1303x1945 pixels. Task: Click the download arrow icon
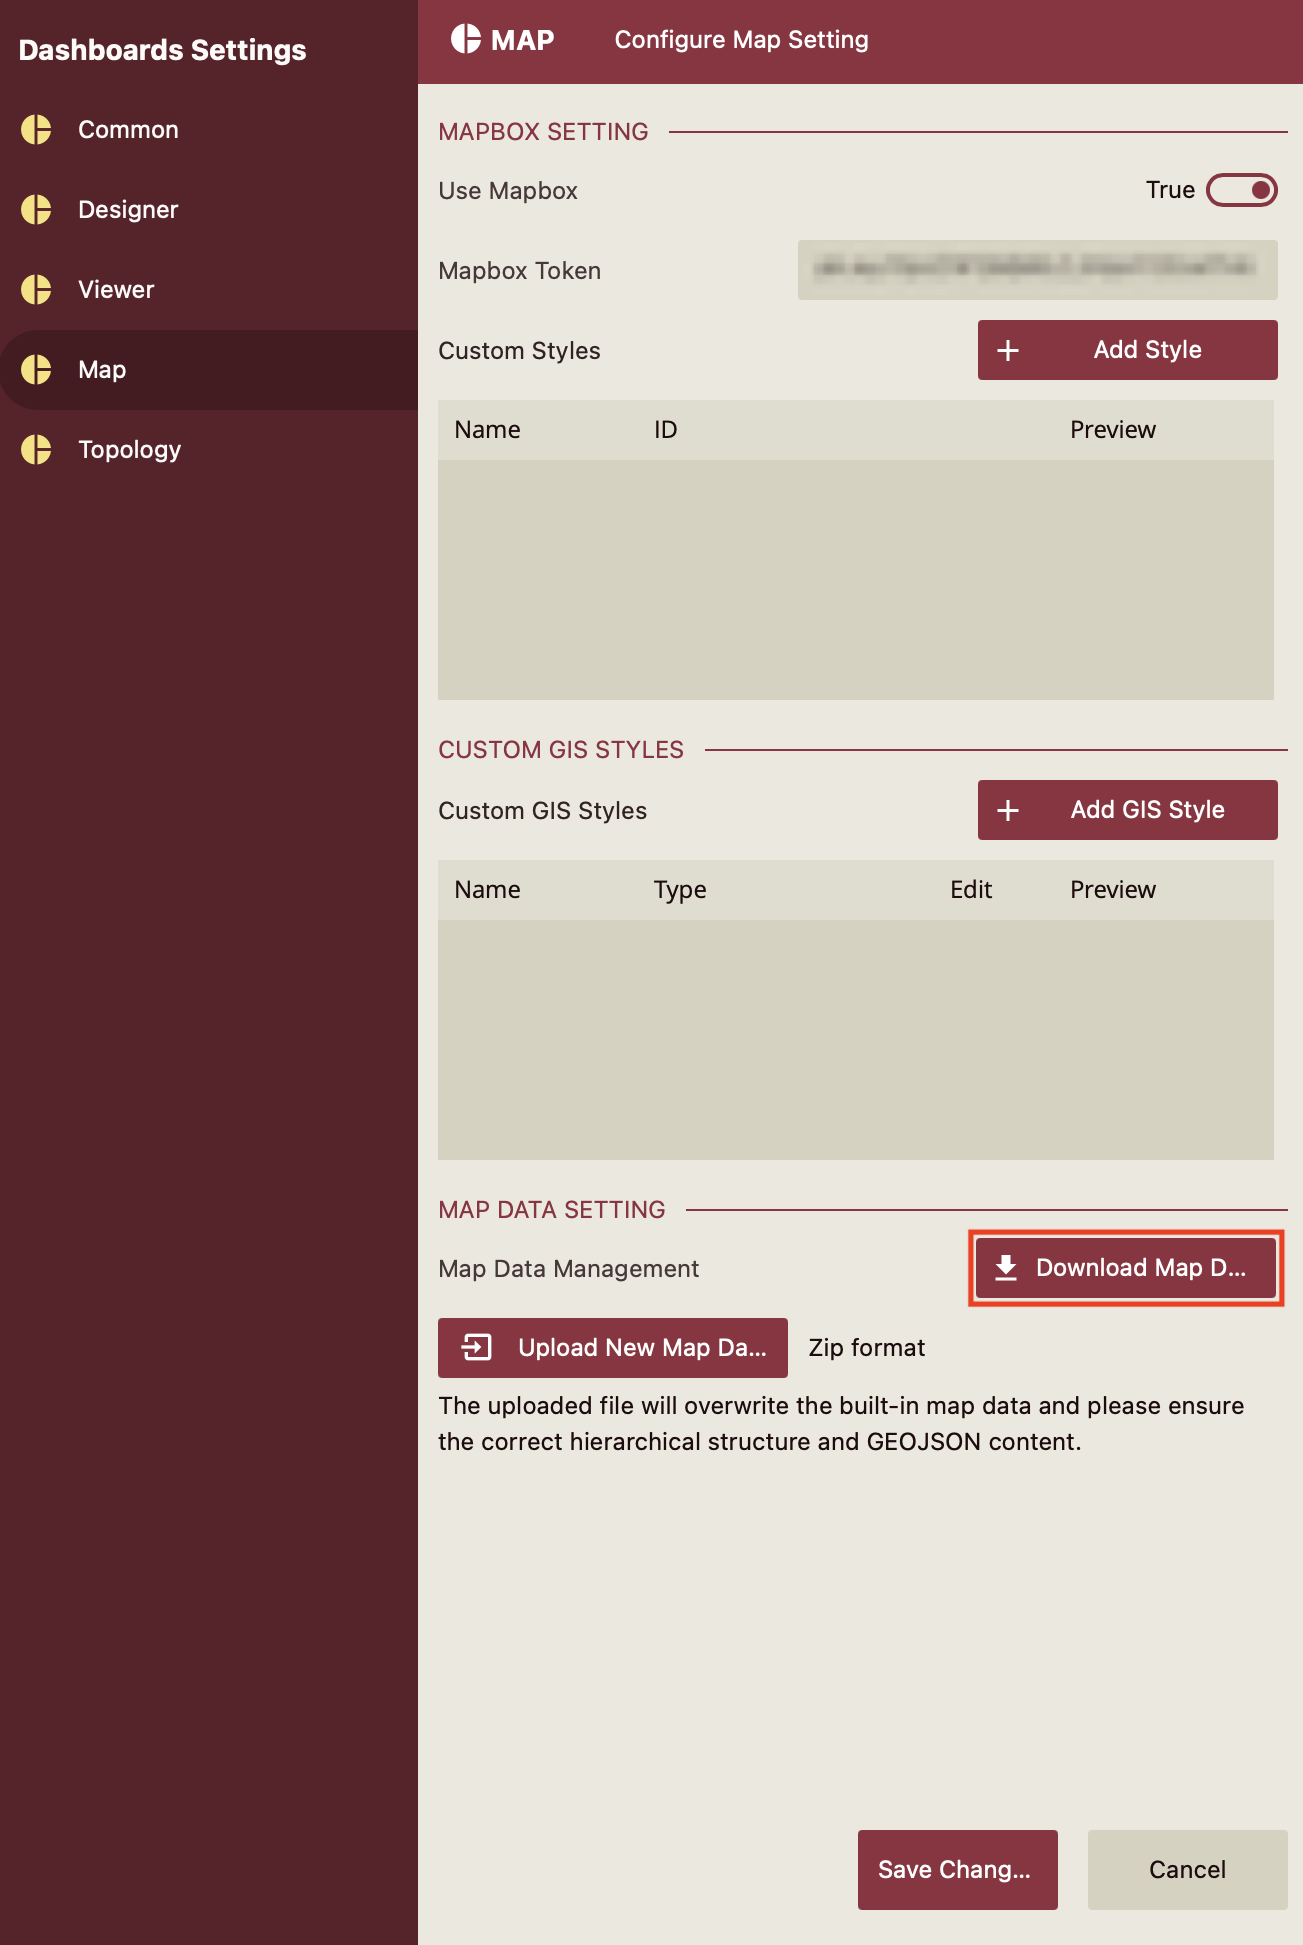tap(1006, 1268)
